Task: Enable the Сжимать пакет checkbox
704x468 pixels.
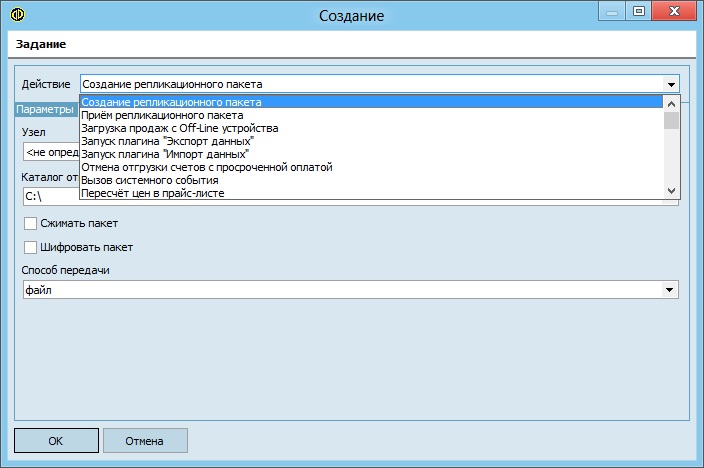Action: coord(30,223)
